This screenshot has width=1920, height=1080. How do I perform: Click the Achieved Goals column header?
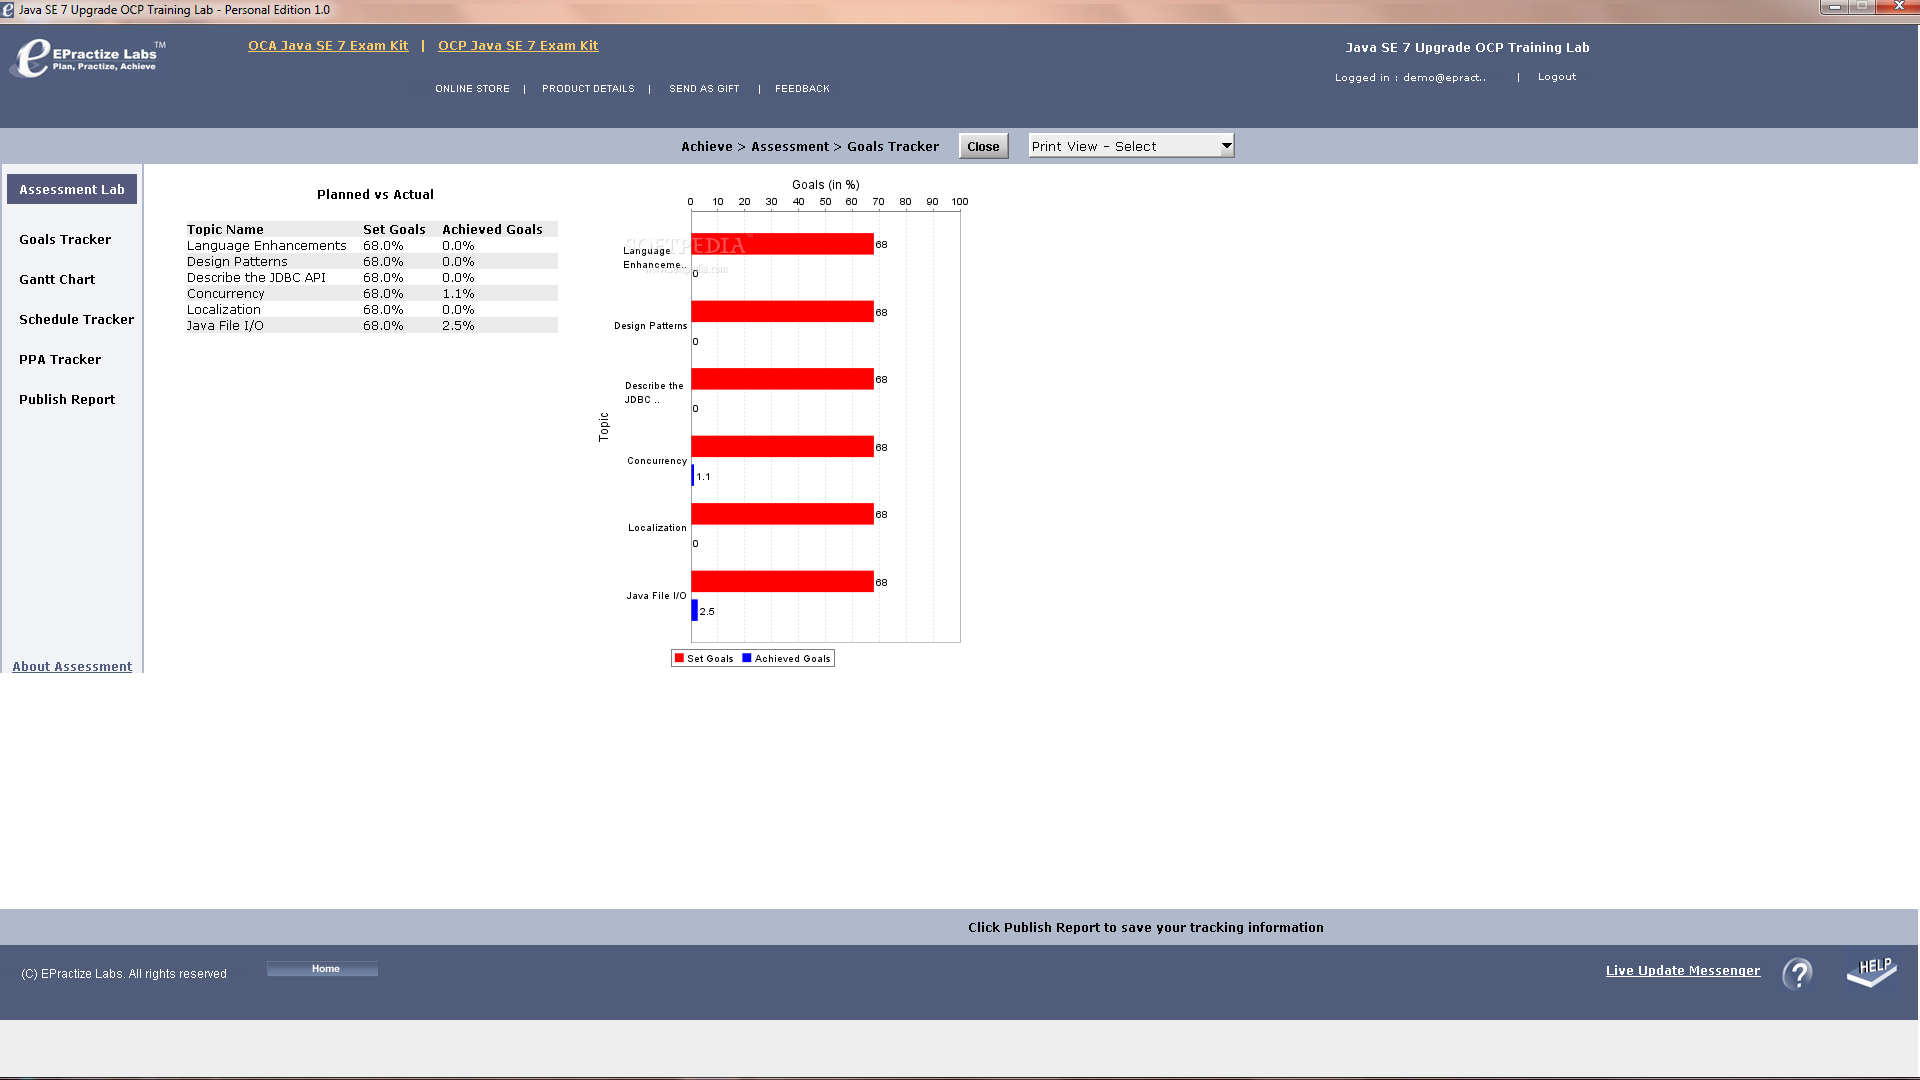pyautogui.click(x=492, y=229)
